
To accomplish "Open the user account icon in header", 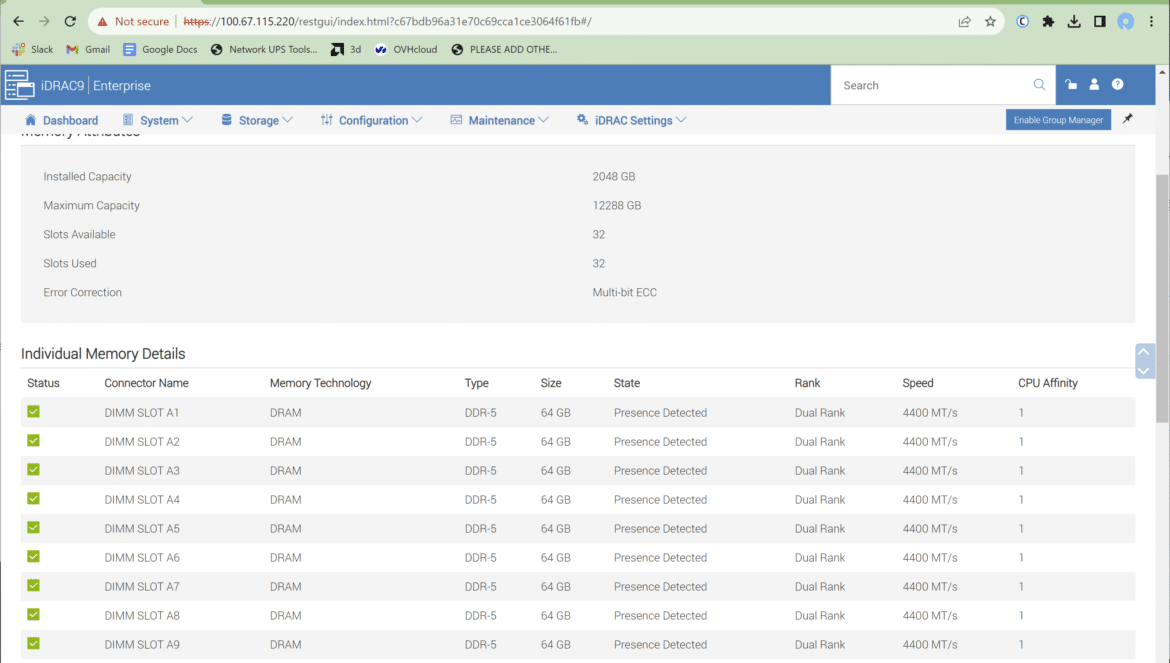I will pyautogui.click(x=1094, y=84).
